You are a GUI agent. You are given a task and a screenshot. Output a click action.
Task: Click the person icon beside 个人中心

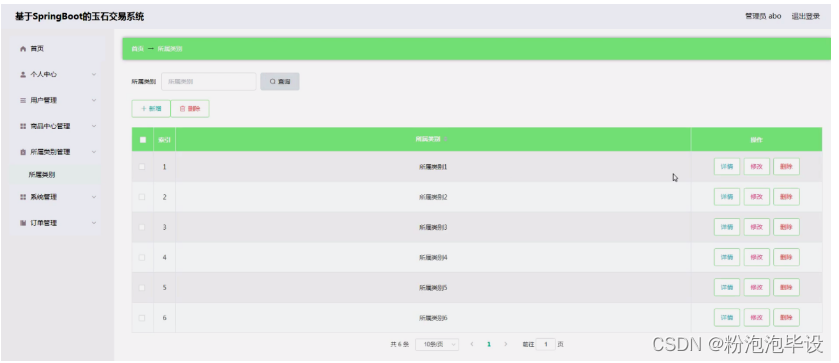pyautogui.click(x=23, y=74)
